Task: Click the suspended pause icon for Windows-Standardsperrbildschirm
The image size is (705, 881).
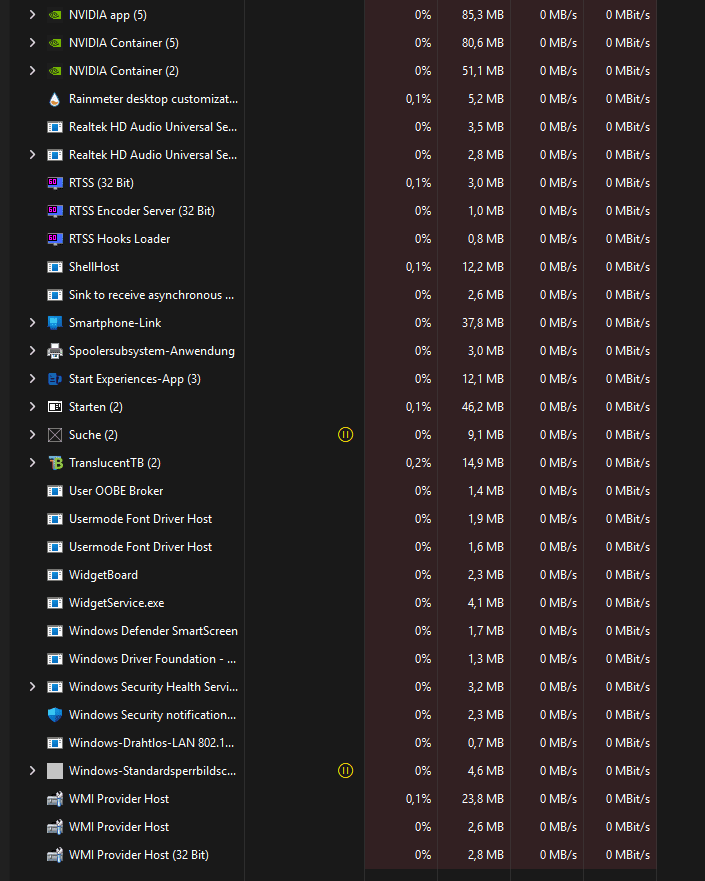Action: (x=345, y=771)
